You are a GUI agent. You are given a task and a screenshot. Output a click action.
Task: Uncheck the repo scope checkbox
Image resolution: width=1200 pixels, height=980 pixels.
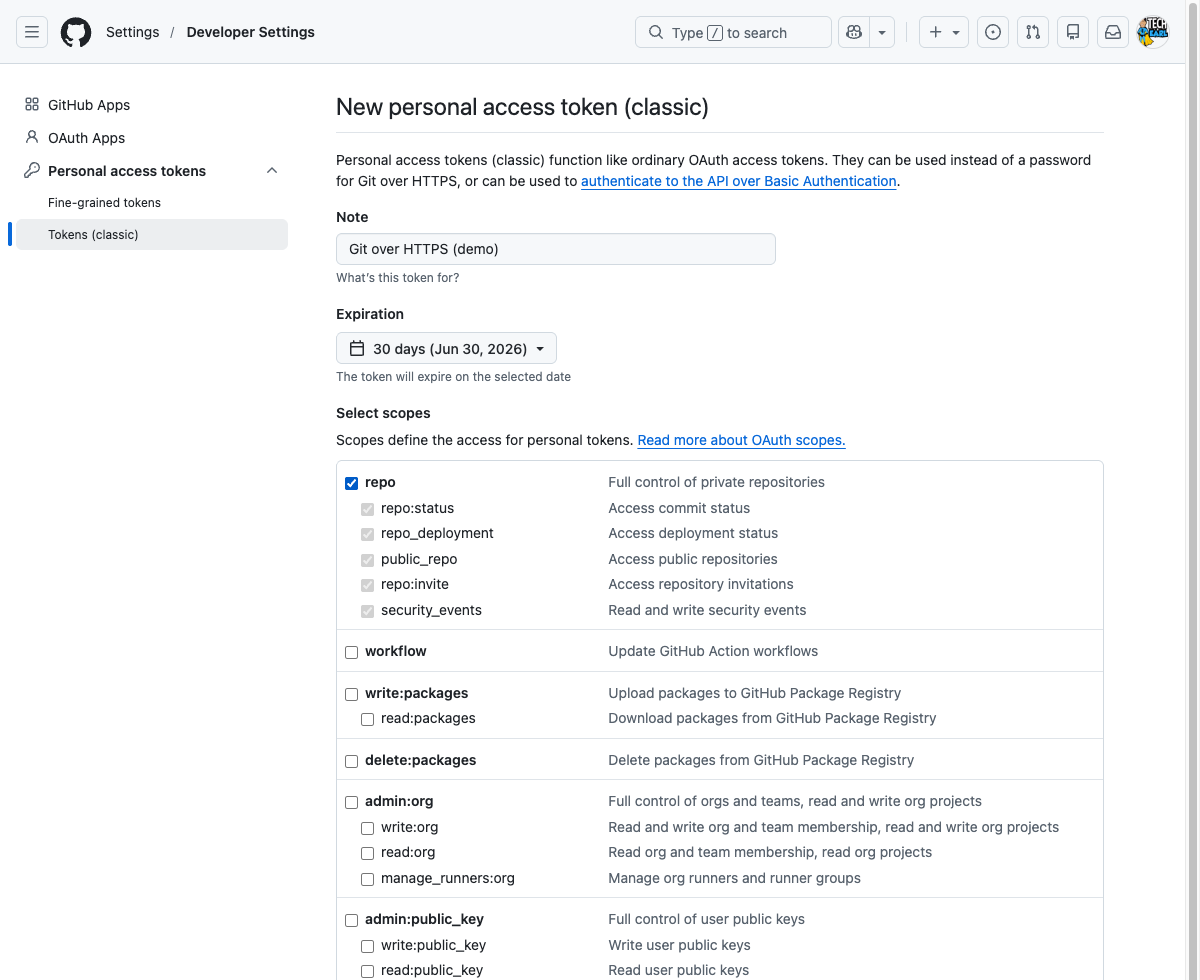[351, 483]
